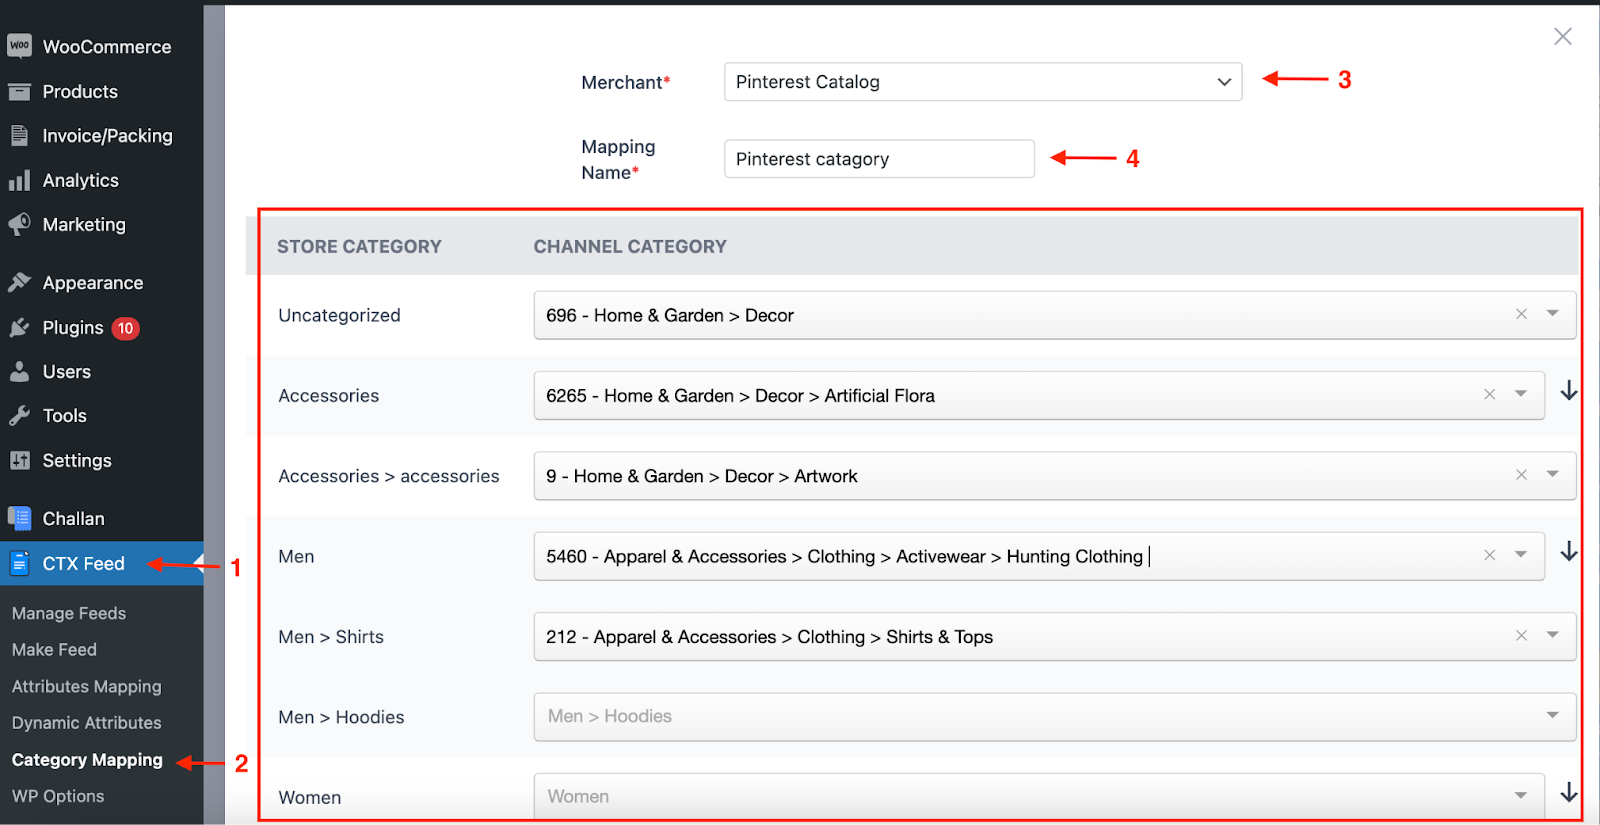The height and width of the screenshot is (825, 1600).
Task: Copy Accessories mapping down with arrow icon
Action: point(1569,391)
